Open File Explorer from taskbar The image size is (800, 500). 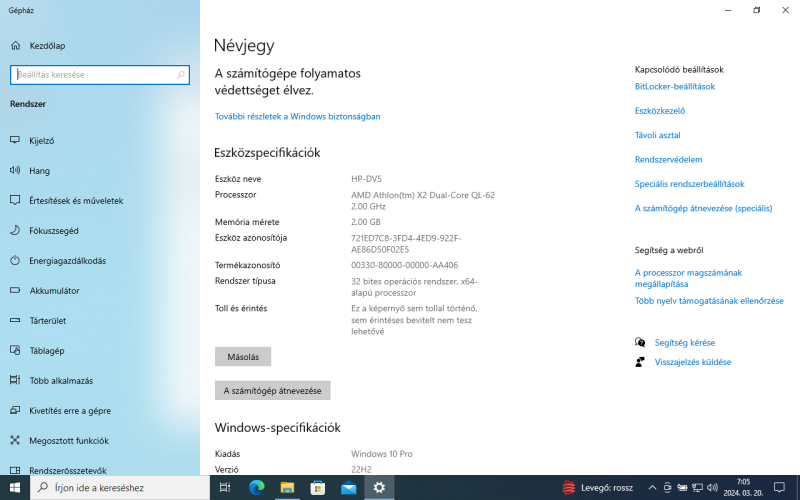(287, 488)
